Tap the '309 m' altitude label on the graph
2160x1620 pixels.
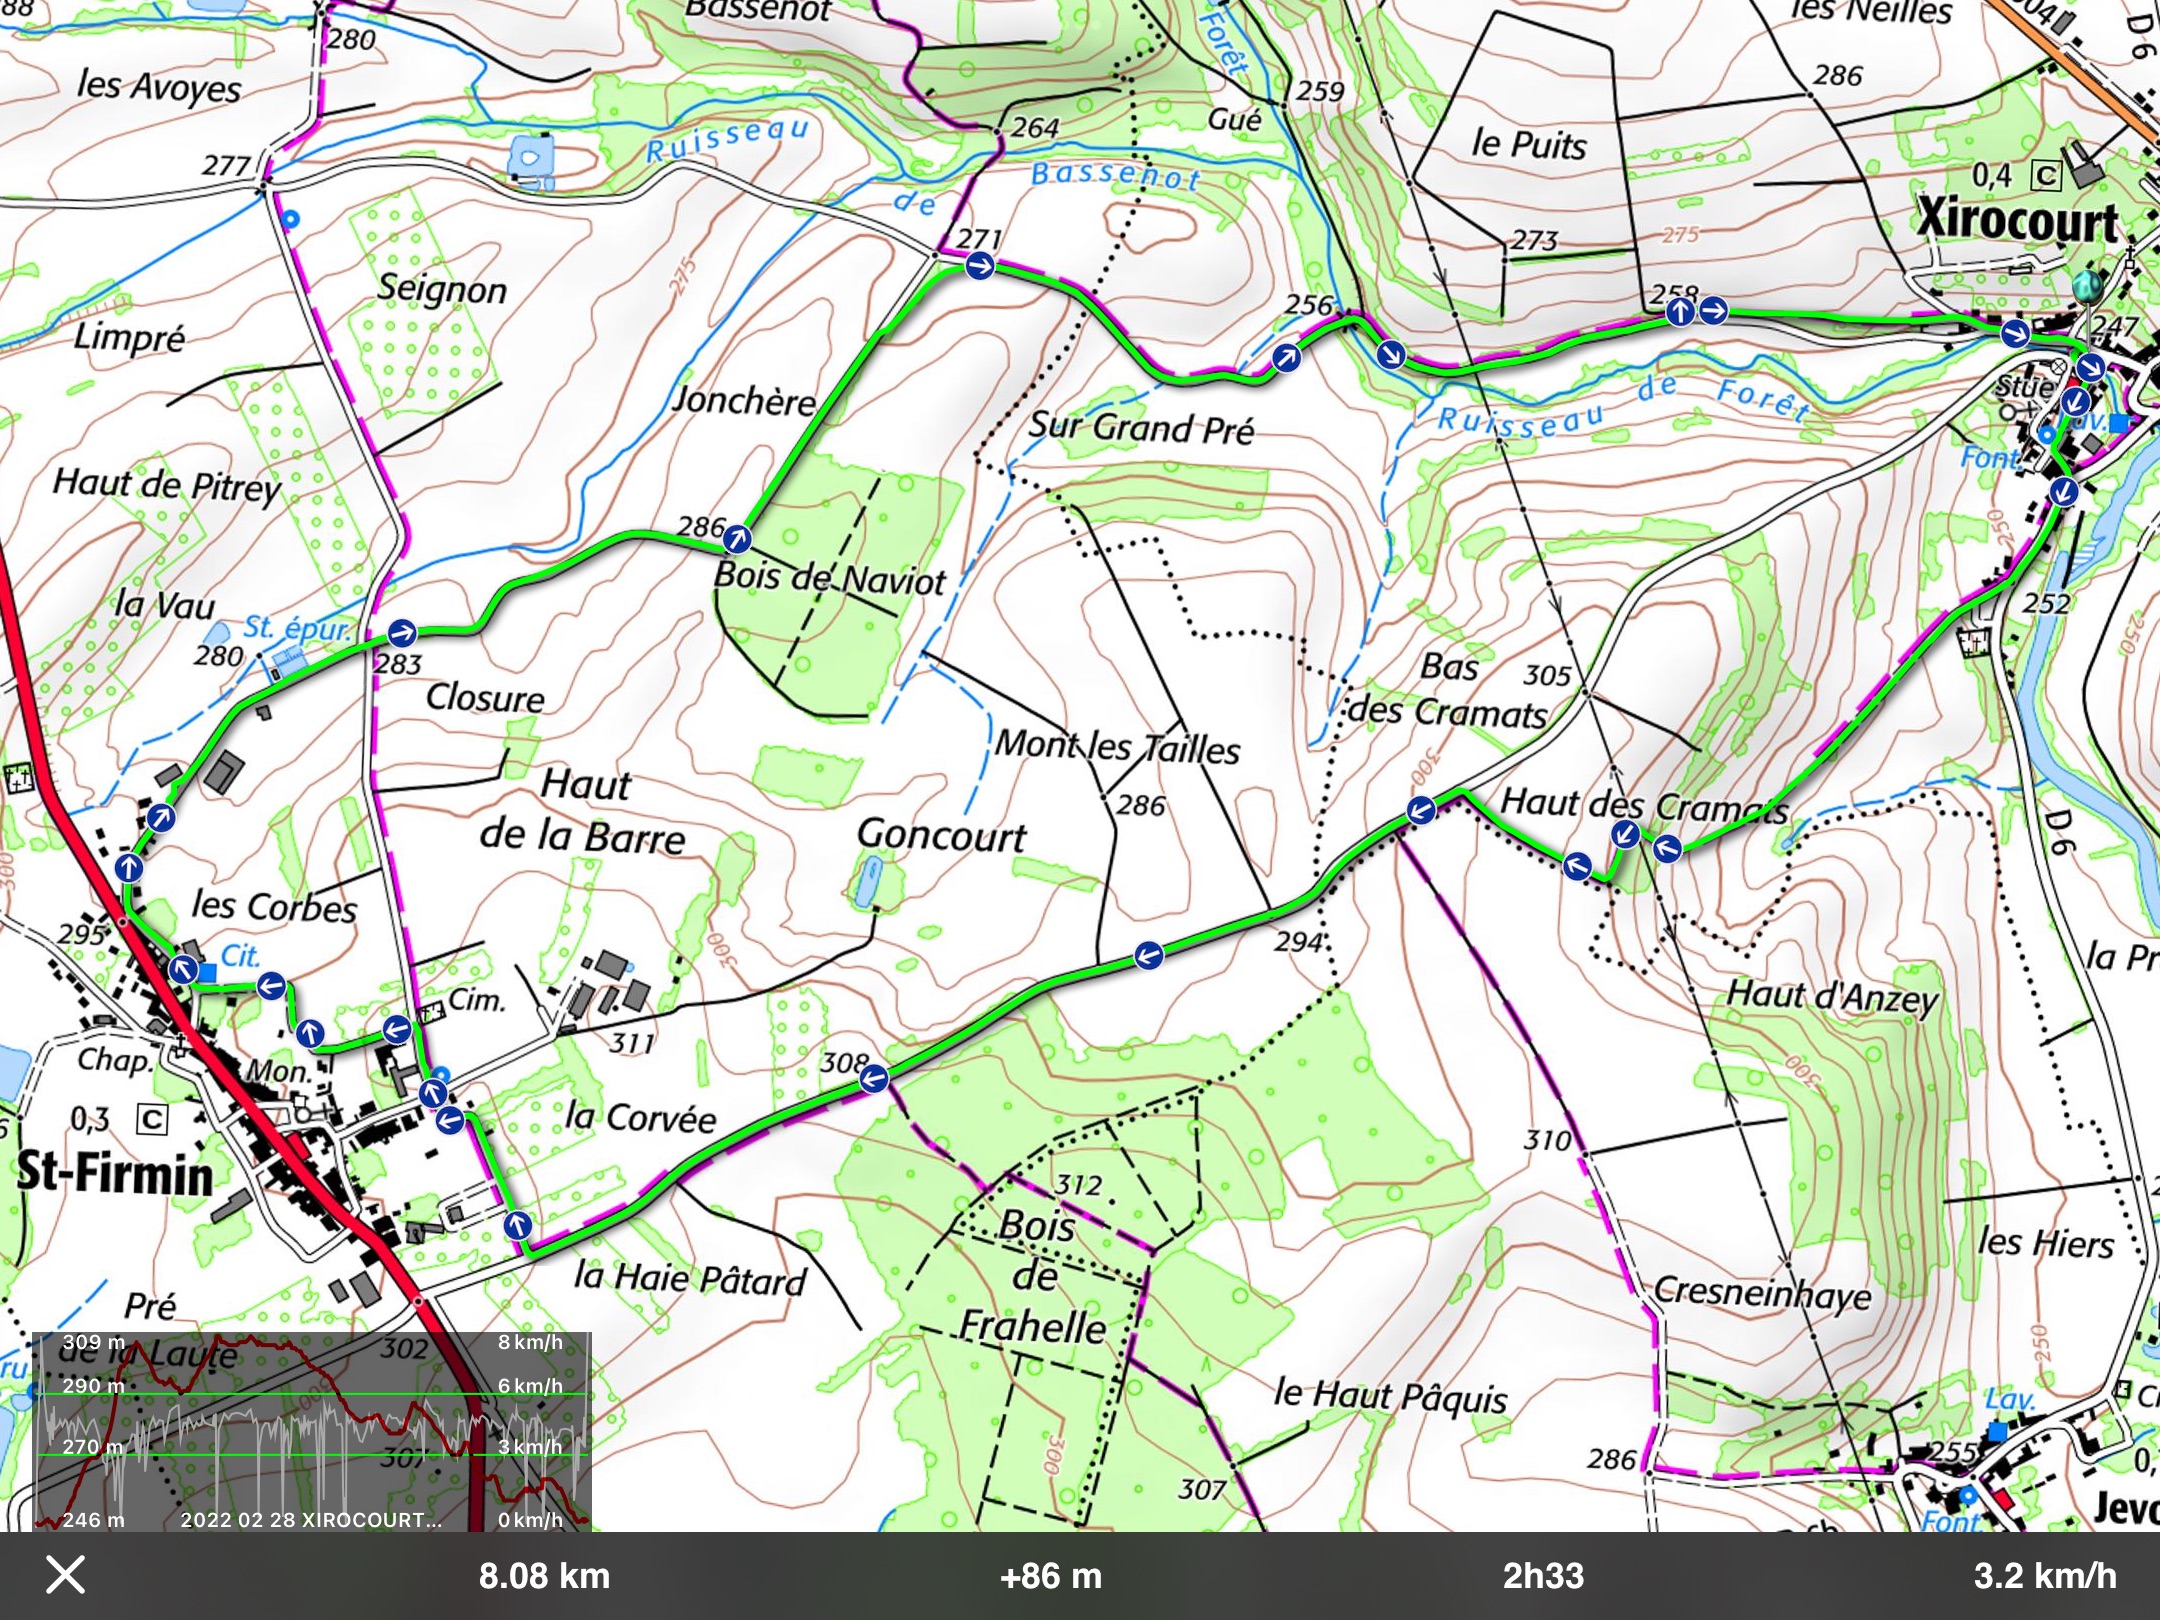click(94, 1342)
